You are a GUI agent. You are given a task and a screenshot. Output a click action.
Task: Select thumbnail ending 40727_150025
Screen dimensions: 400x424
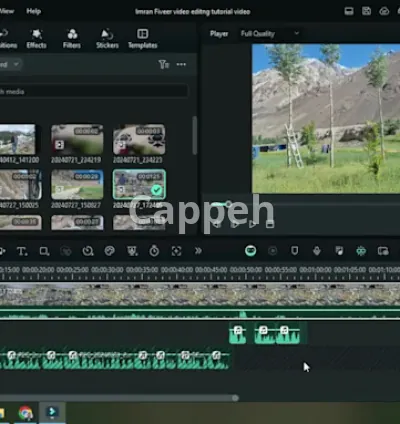20,184
